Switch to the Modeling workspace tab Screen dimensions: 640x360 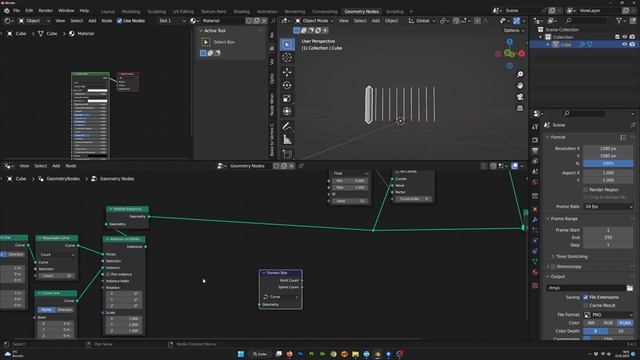tap(131, 12)
